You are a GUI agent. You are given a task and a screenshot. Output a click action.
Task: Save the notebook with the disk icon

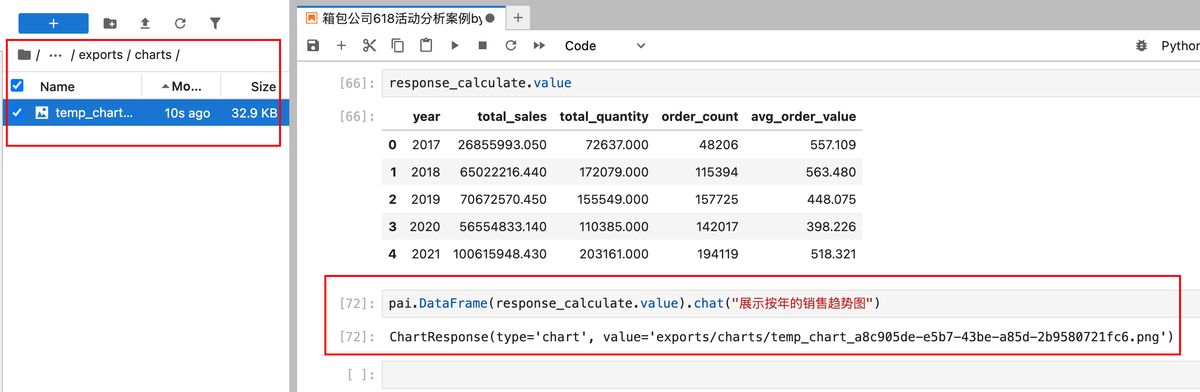pyautogui.click(x=314, y=46)
